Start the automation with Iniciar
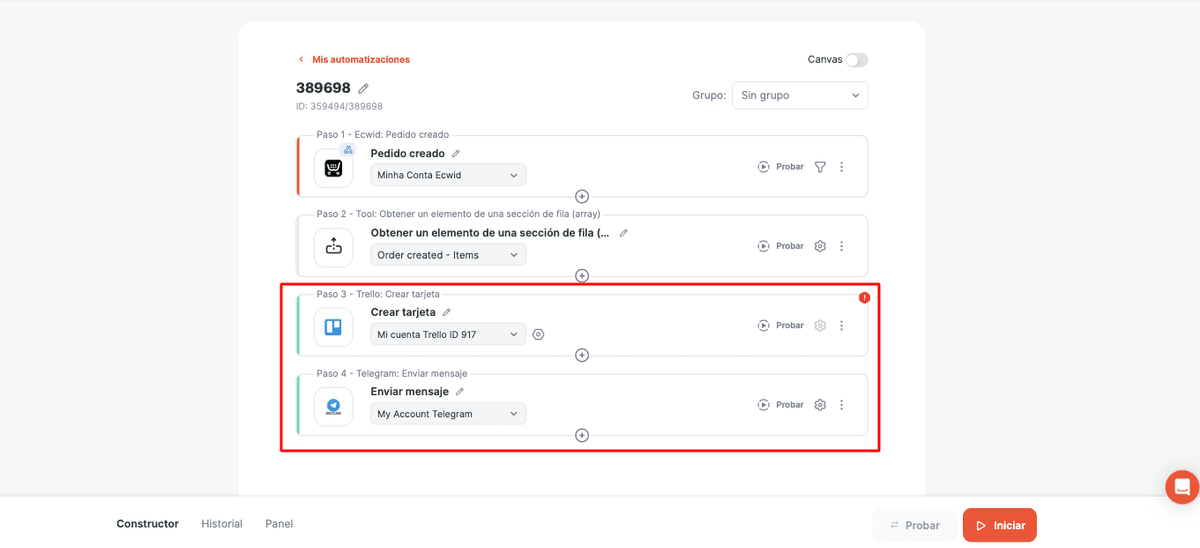 click(x=1000, y=525)
